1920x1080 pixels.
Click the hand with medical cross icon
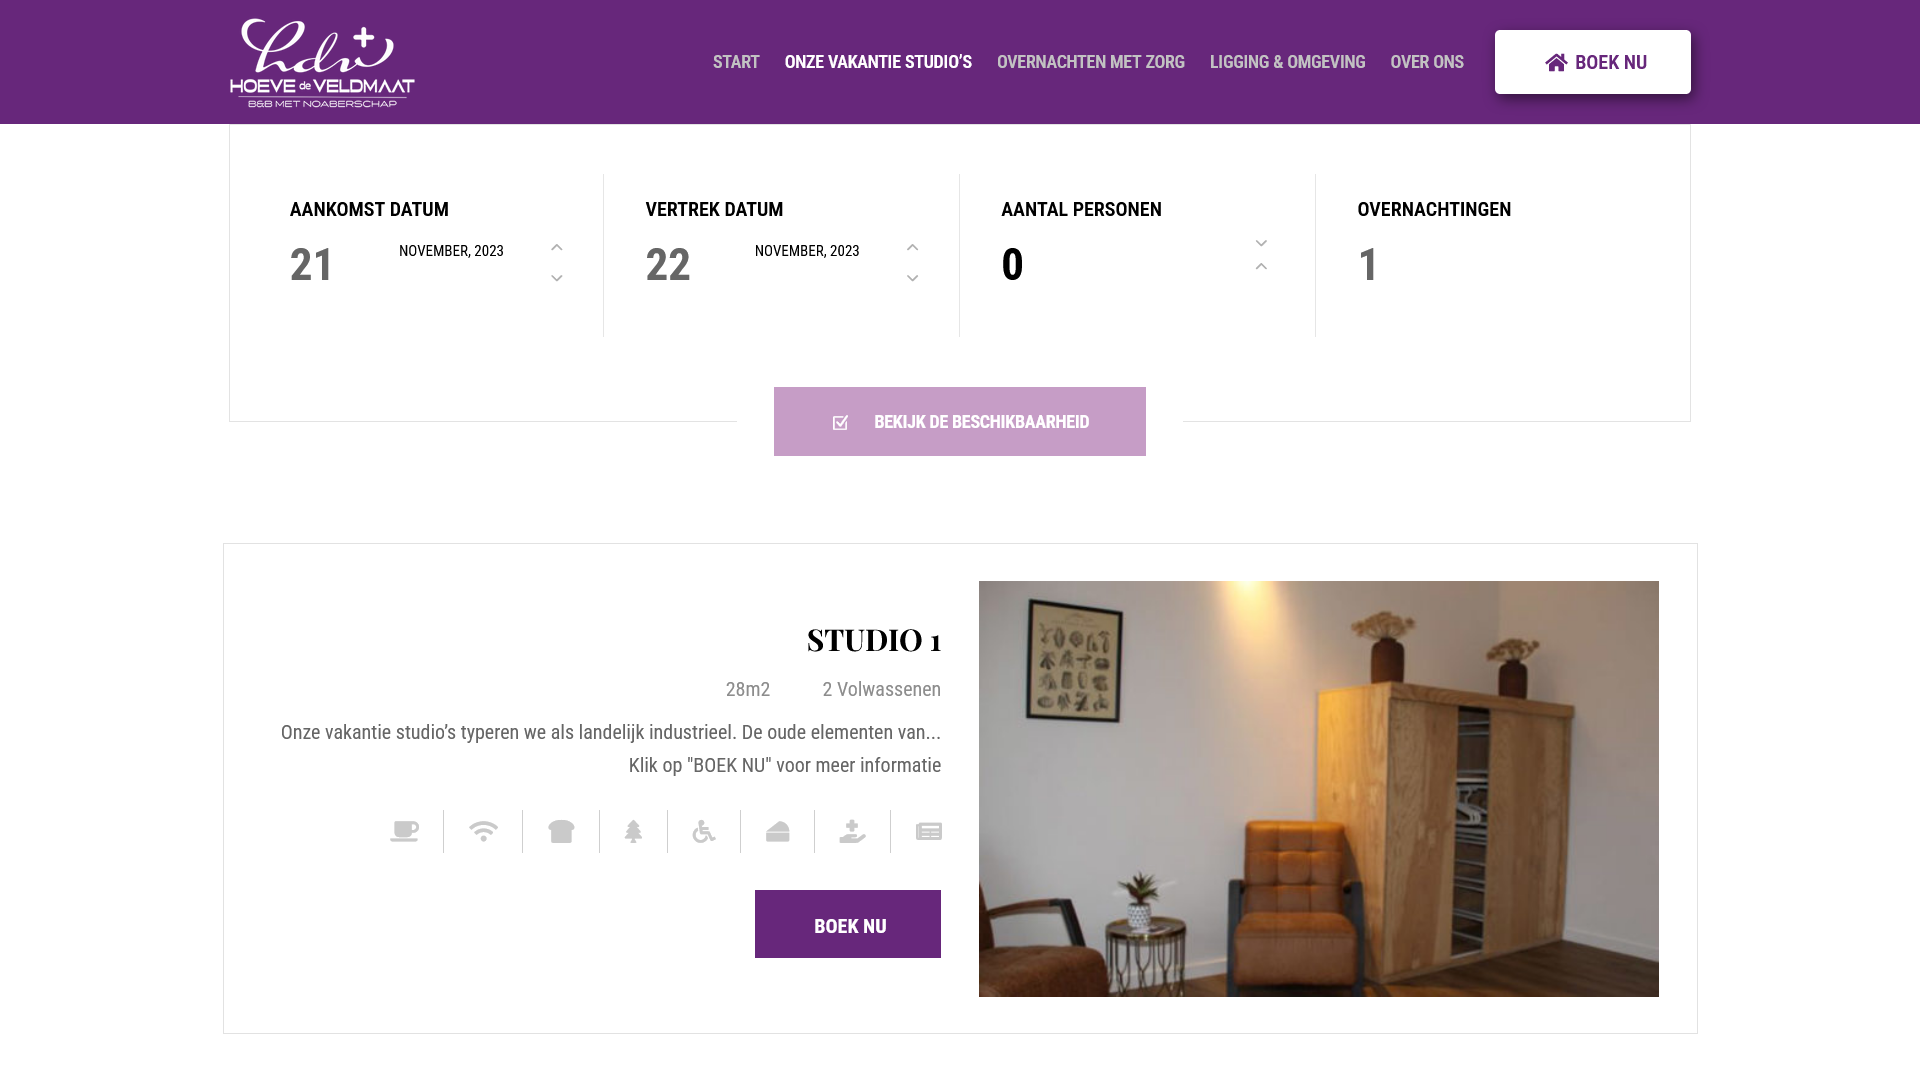(852, 831)
